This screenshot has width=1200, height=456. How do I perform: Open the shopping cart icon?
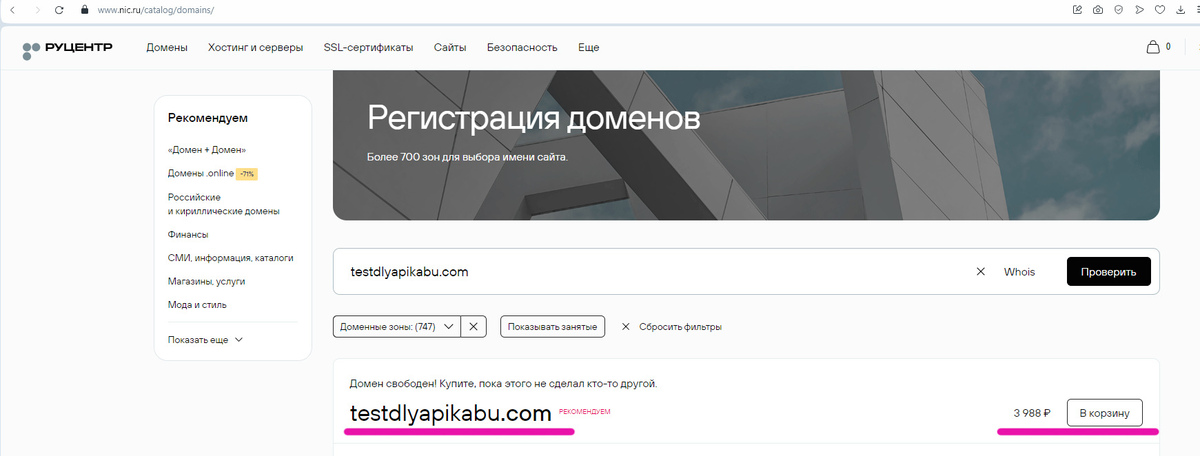coord(1152,47)
